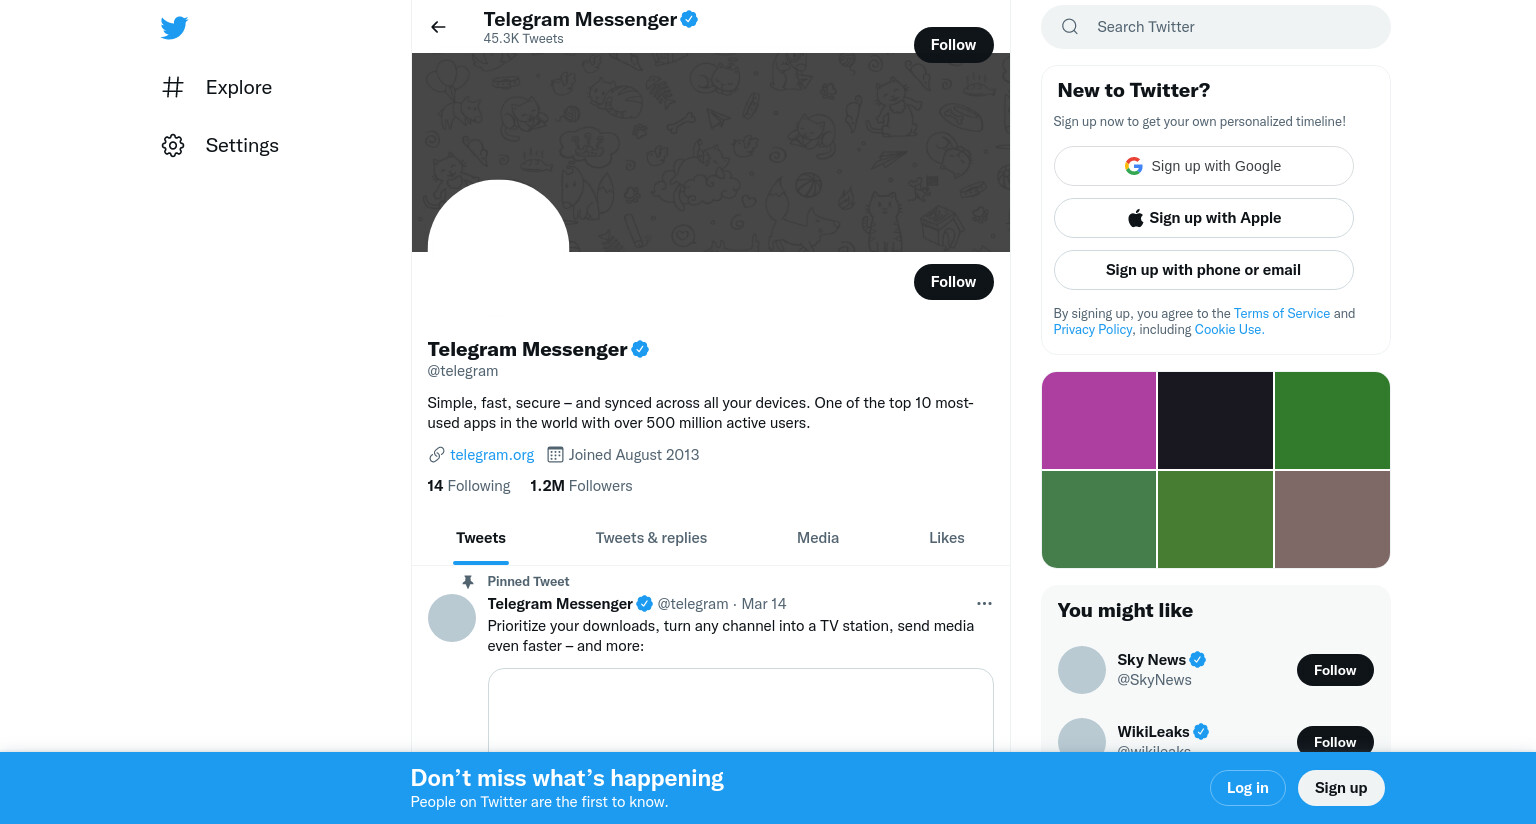This screenshot has width=1536, height=824.
Task: Click the magnifier search icon
Action: tap(1070, 27)
